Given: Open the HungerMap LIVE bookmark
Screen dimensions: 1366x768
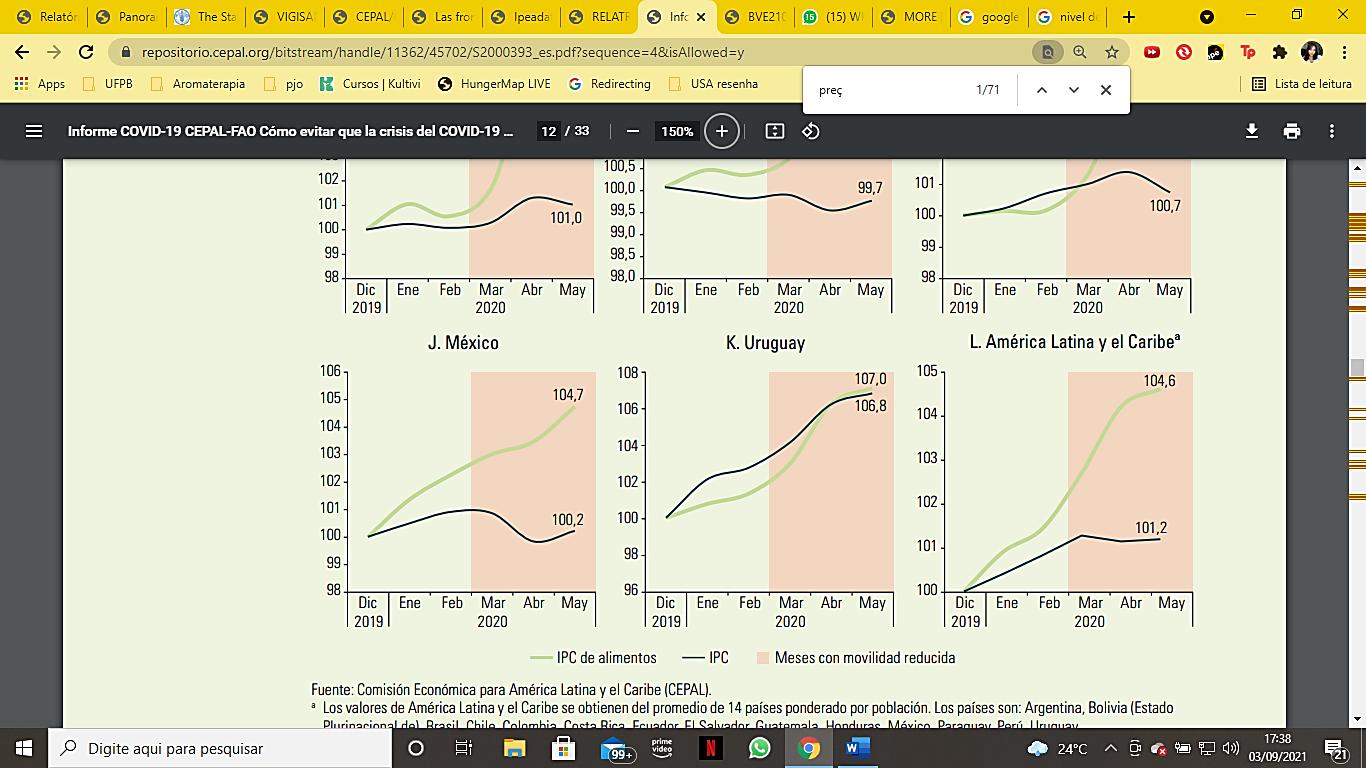Looking at the screenshot, I should click(494, 84).
